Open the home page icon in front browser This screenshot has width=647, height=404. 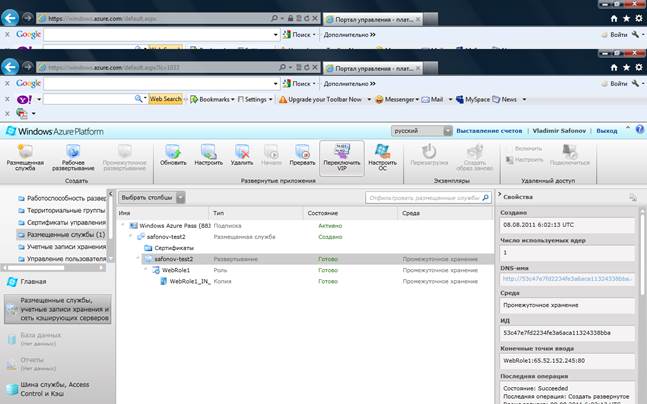point(614,67)
